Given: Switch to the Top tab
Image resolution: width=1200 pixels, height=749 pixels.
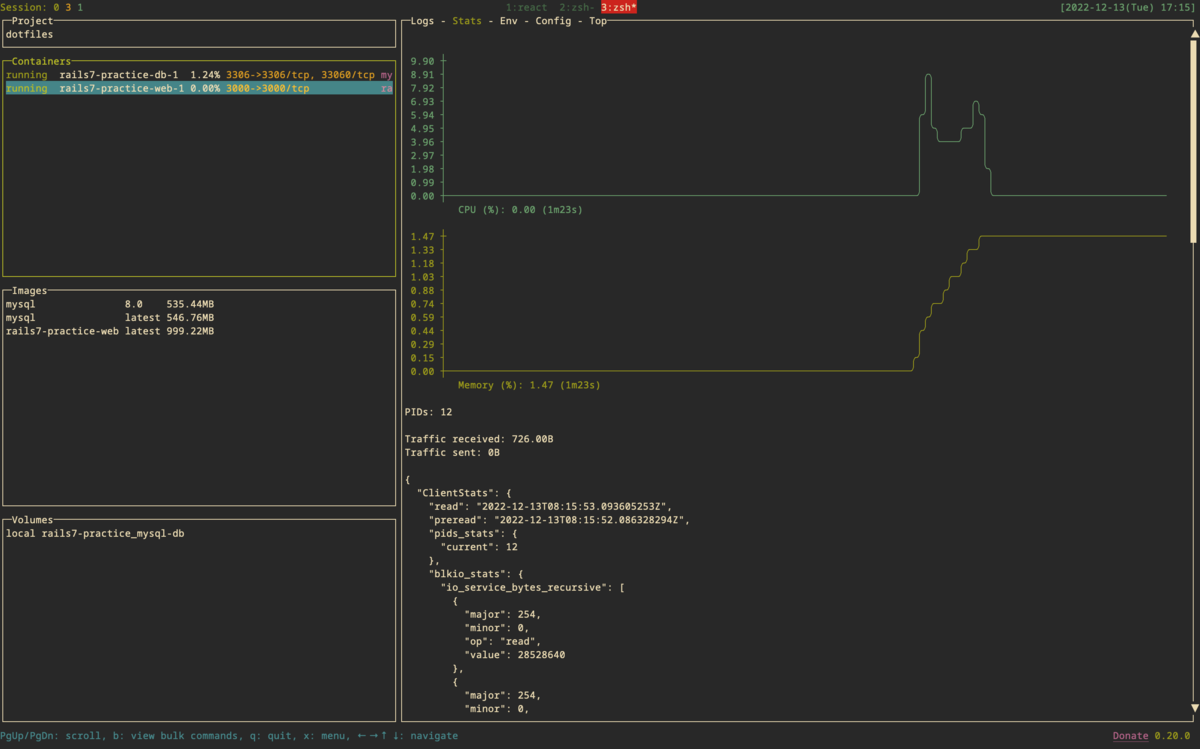Looking at the screenshot, I should click(597, 21).
